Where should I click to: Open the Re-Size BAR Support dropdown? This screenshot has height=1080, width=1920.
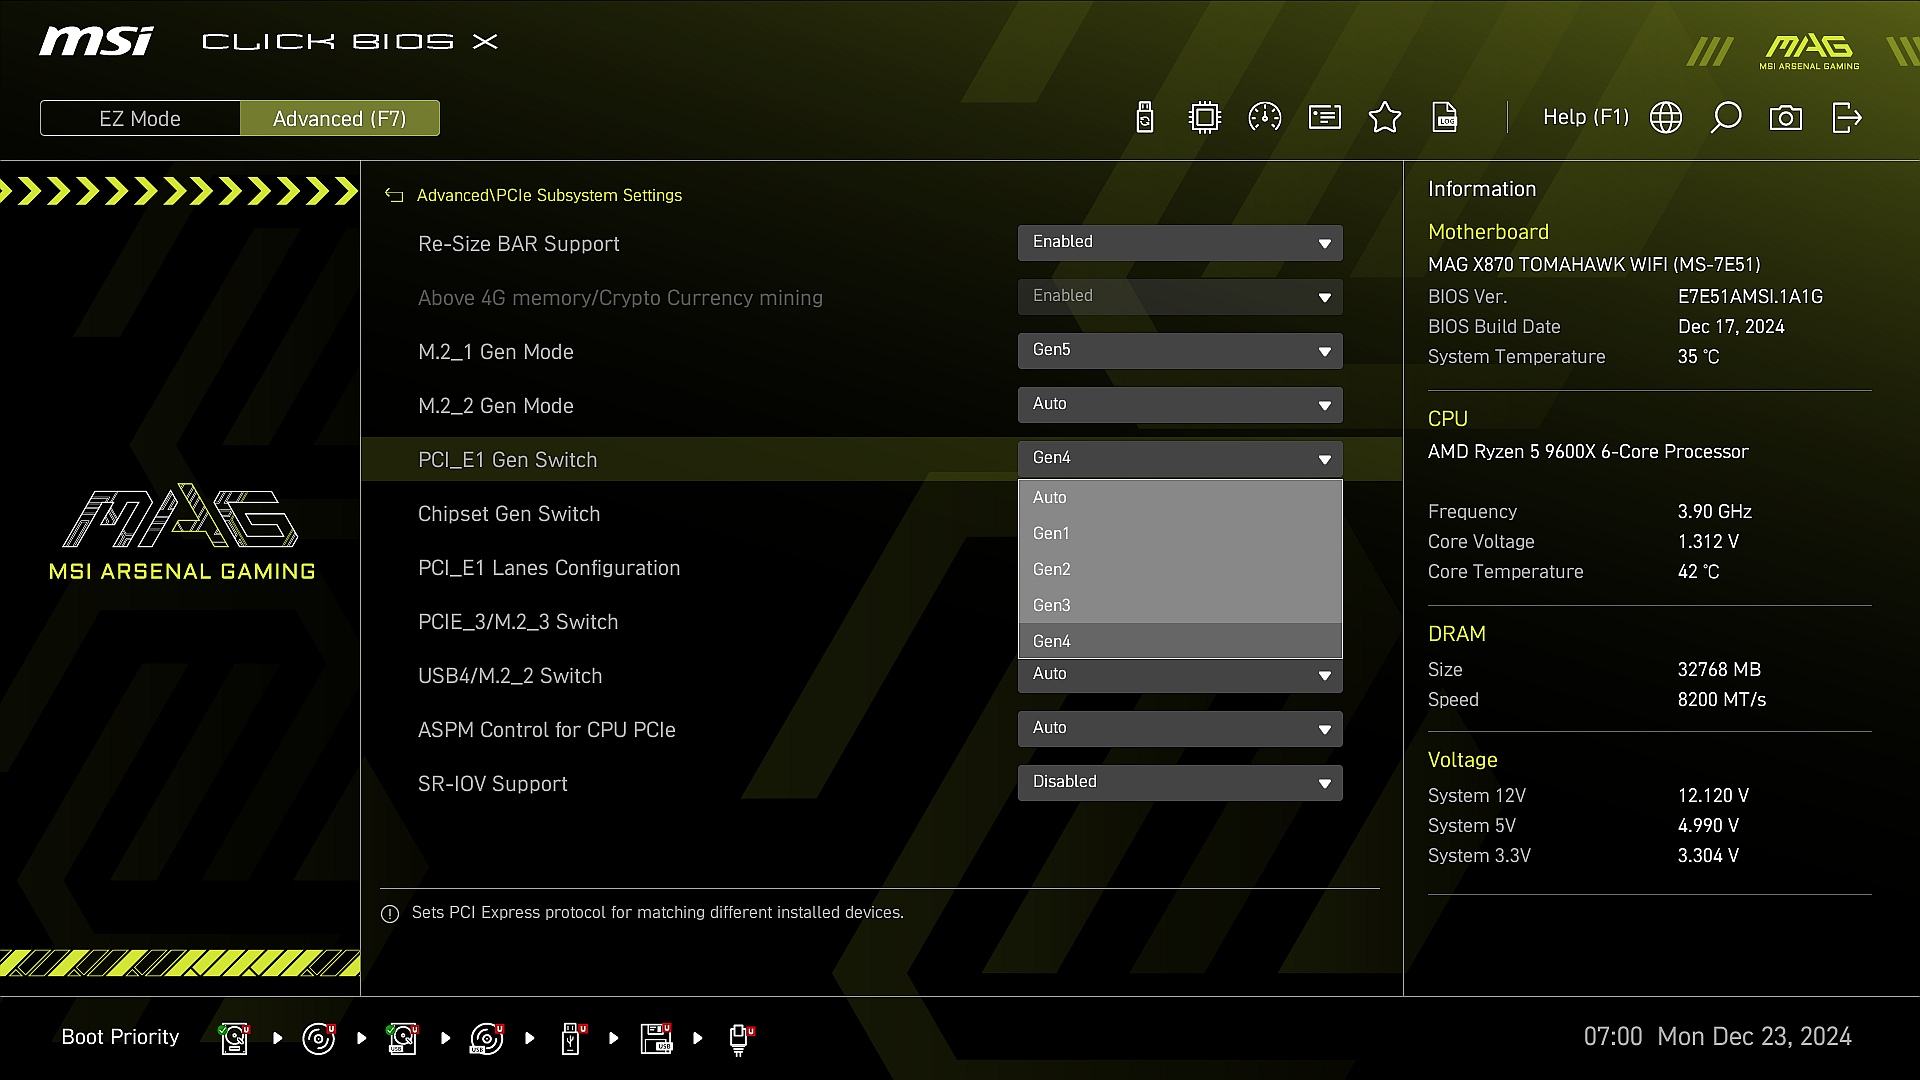pyautogui.click(x=1180, y=243)
